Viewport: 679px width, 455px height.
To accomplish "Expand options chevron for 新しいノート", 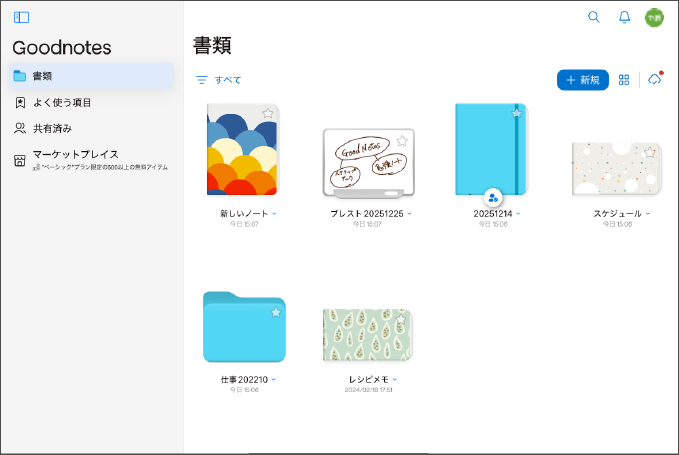I will [274, 213].
